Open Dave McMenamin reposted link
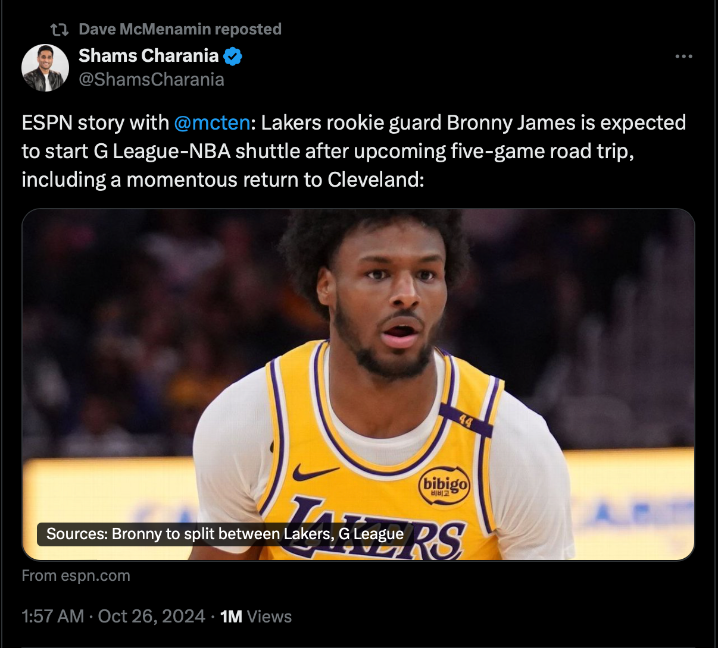The width and height of the screenshot is (718, 648). [x=180, y=29]
